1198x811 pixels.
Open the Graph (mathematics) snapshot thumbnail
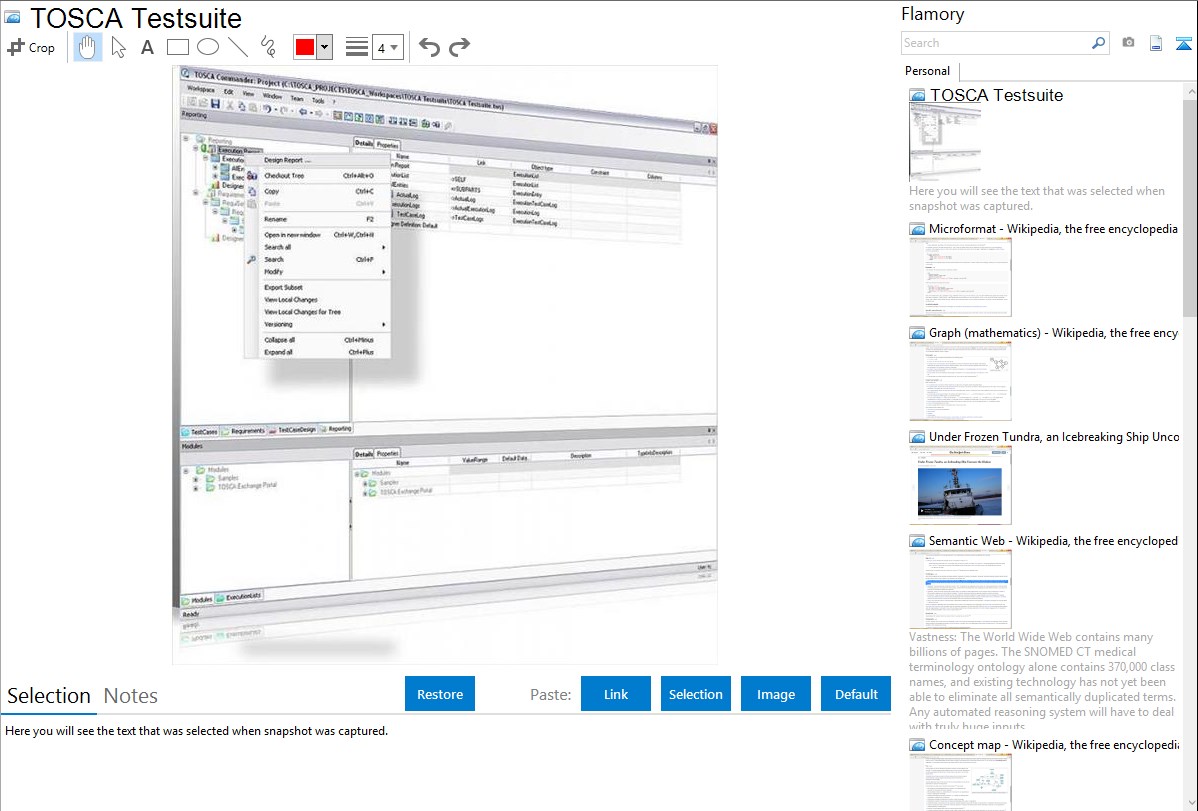point(960,381)
